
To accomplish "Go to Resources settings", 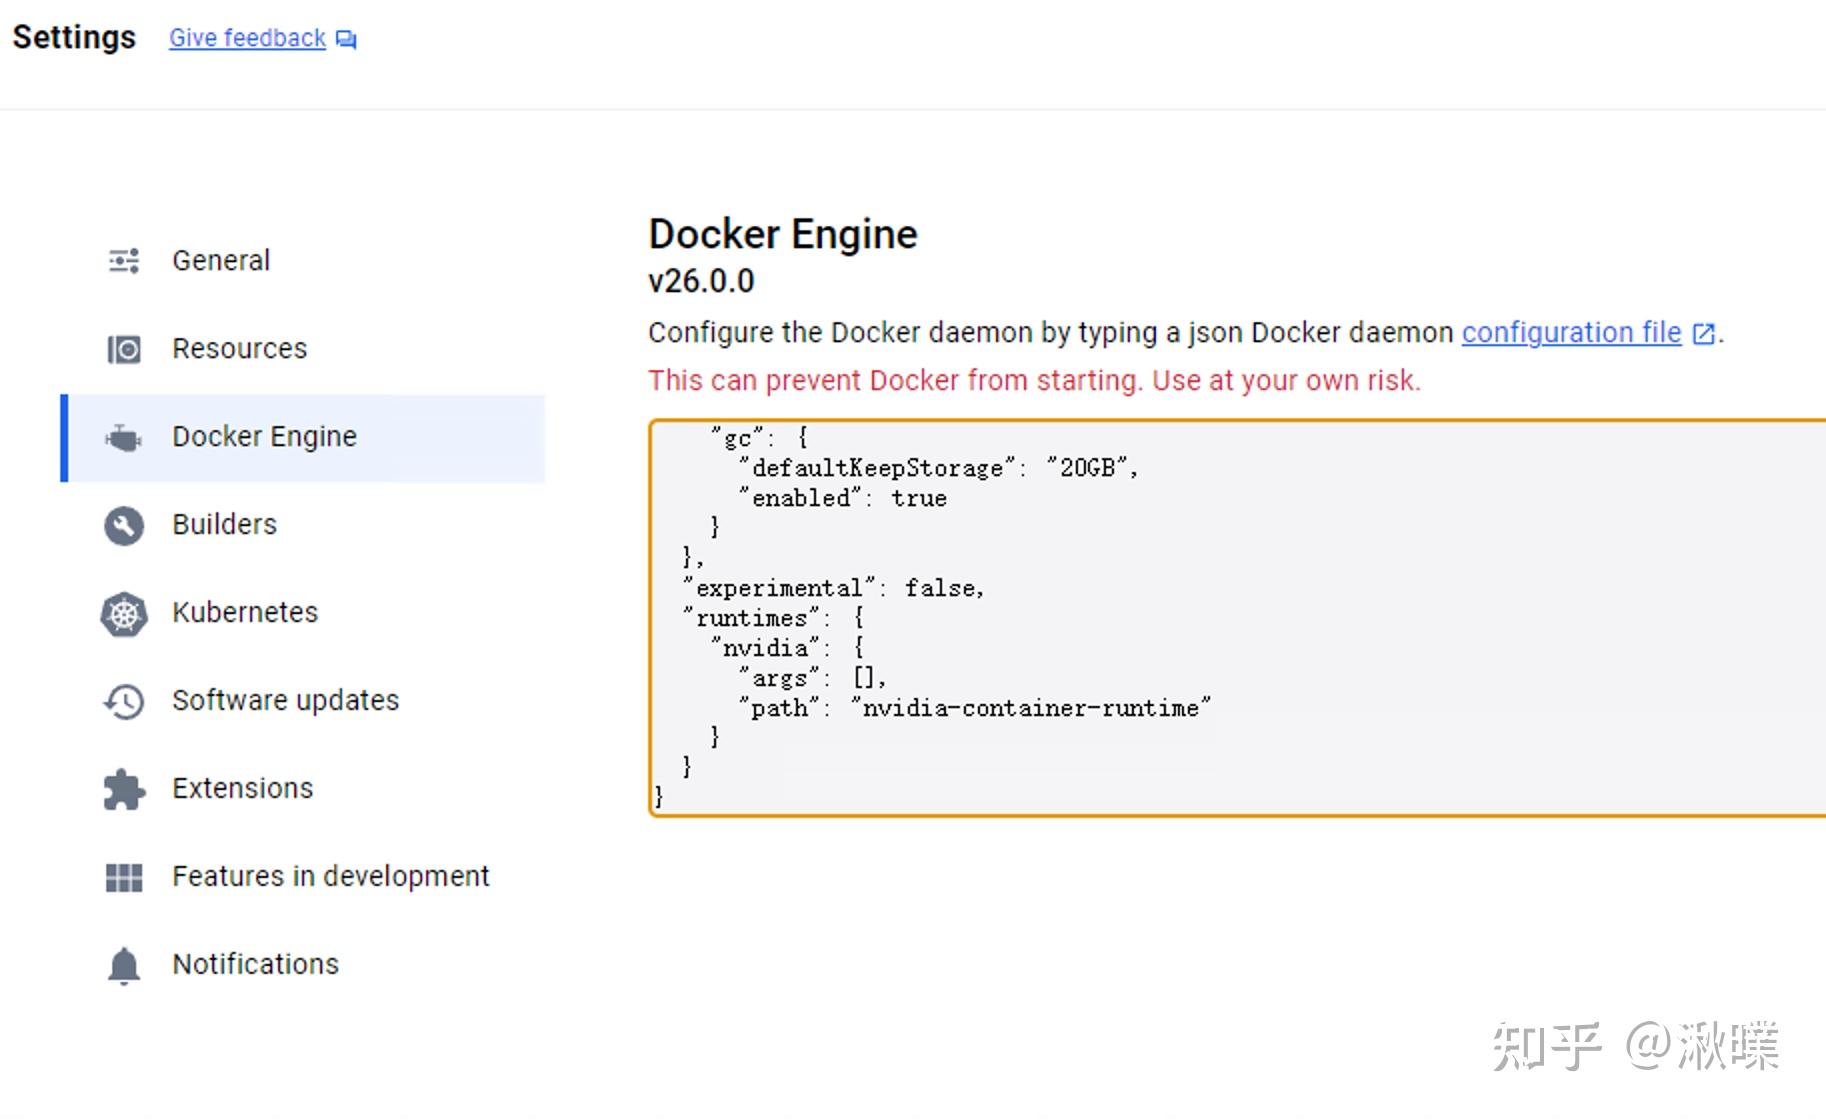I will pos(302,349).
